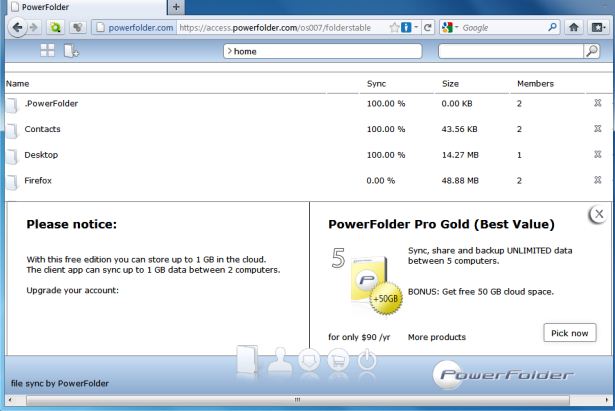Click the home breadcrumb path field
Image resolution: width=615 pixels, height=411 pixels.
click(x=322, y=51)
